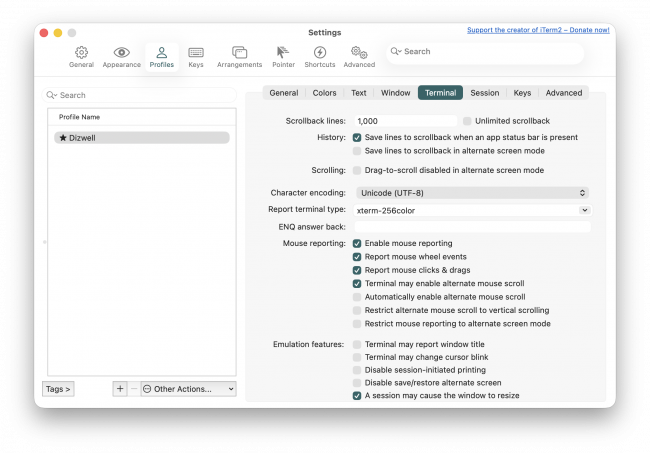The width and height of the screenshot is (650, 453).
Task: Open the Other Actions dropdown menu
Action: [x=188, y=388]
